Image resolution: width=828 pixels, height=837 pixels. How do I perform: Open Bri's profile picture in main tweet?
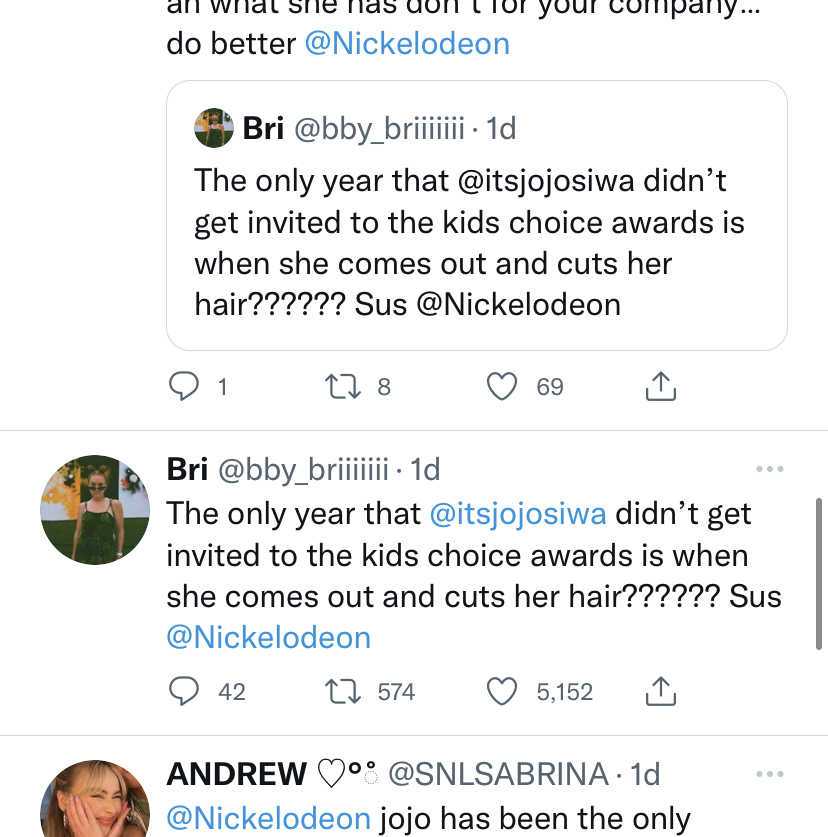click(x=95, y=509)
